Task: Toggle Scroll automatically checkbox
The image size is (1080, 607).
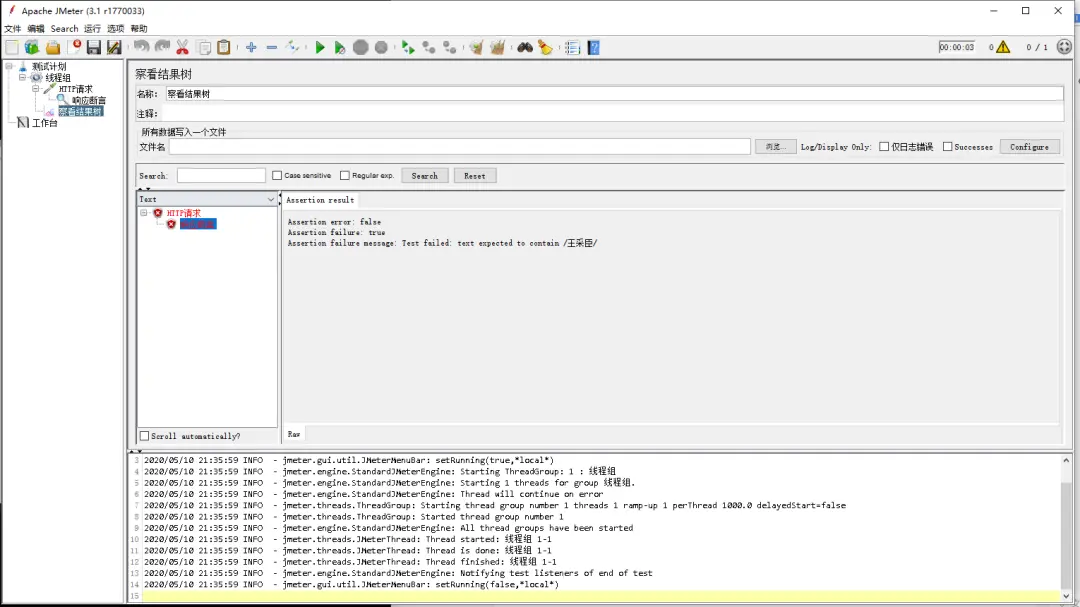Action: (x=145, y=436)
